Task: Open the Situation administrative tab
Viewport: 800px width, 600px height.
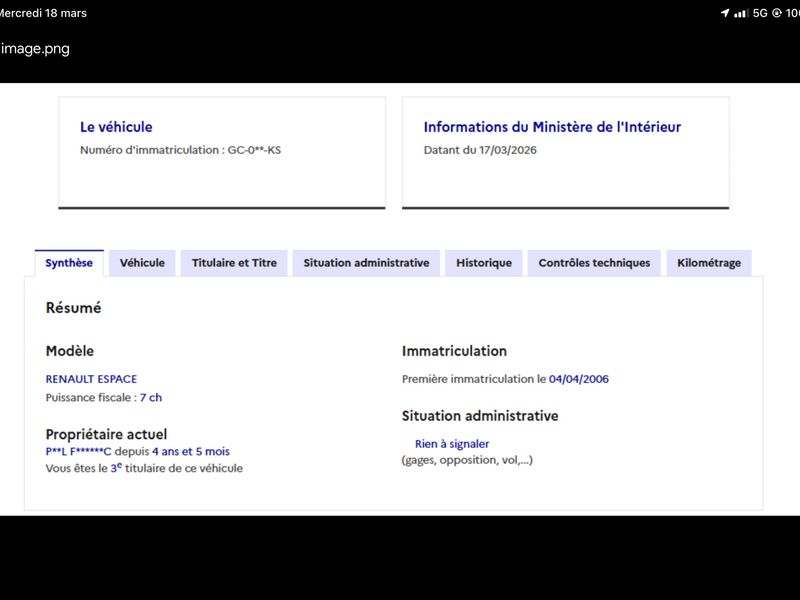Action: tap(366, 263)
